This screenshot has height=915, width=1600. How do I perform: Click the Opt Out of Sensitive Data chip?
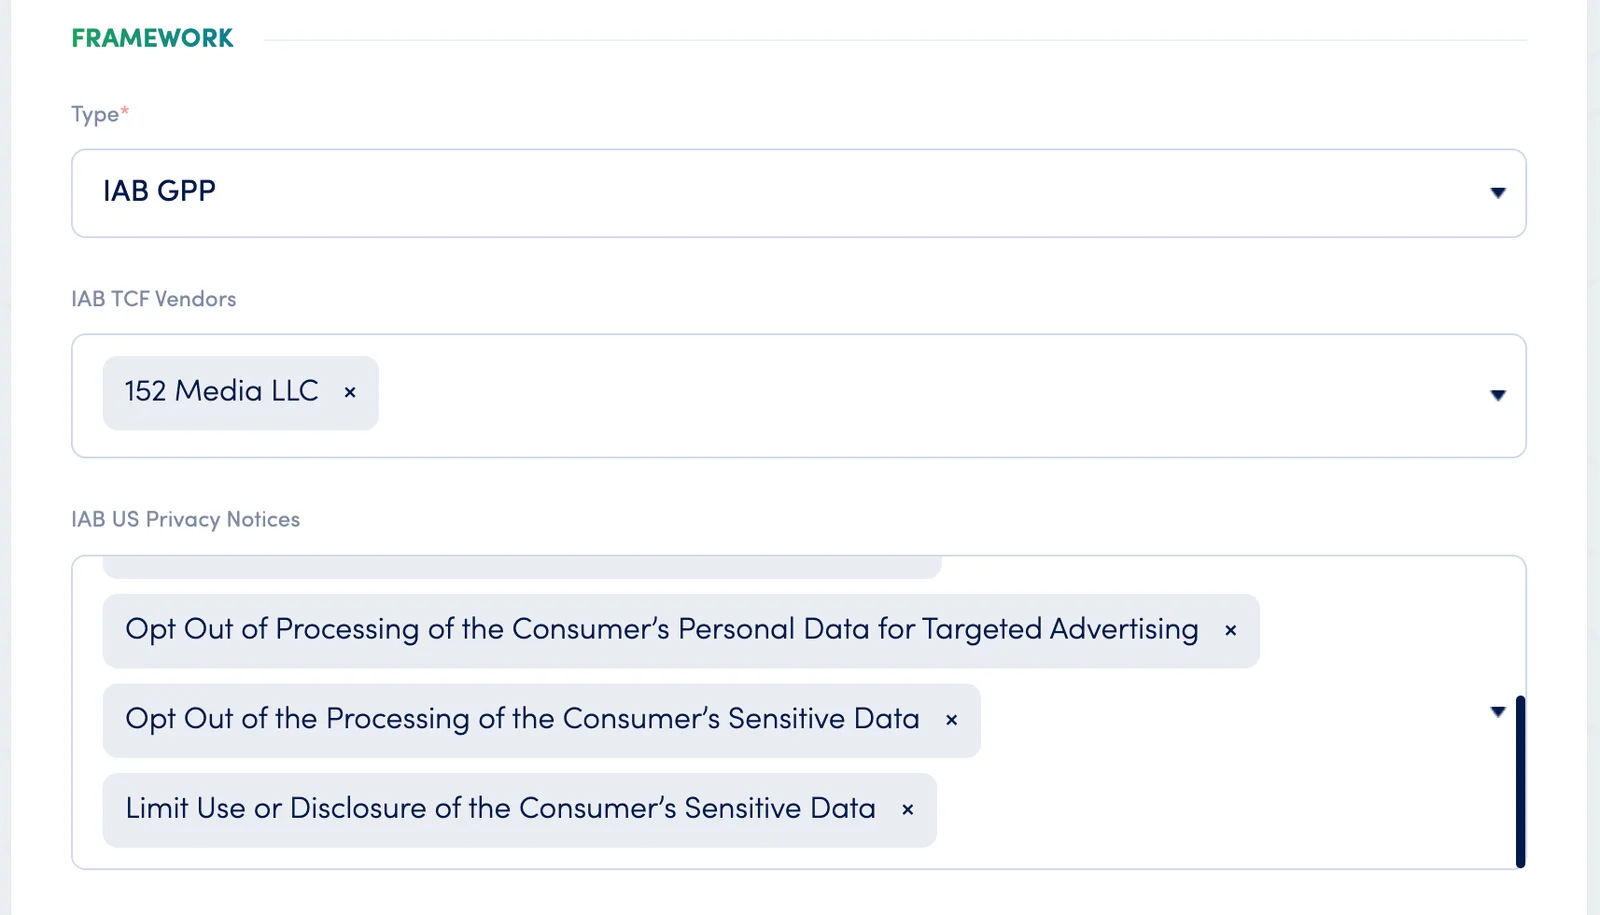pyautogui.click(x=520, y=719)
